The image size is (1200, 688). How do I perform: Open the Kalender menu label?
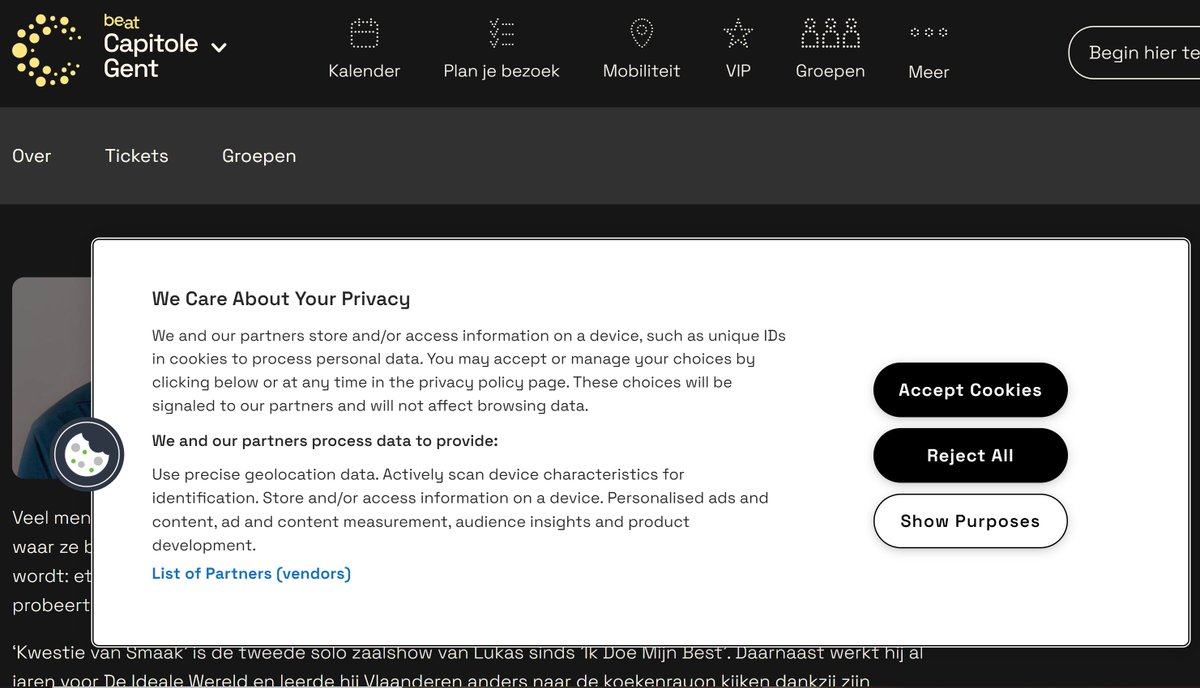pyautogui.click(x=364, y=71)
